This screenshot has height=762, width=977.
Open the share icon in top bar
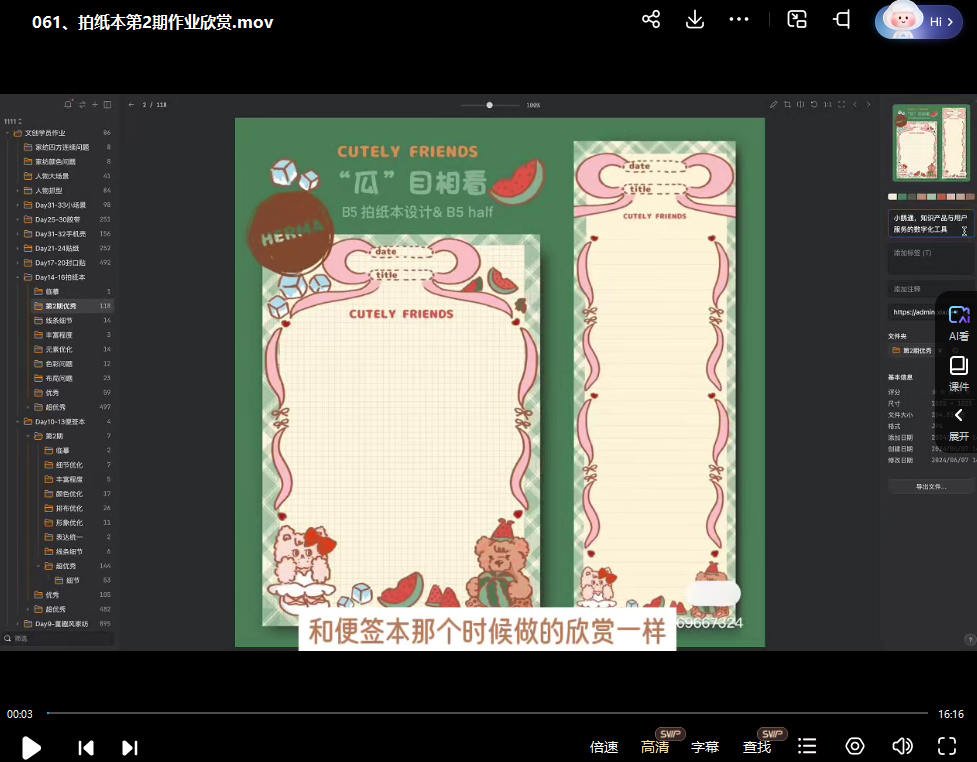tap(651, 20)
